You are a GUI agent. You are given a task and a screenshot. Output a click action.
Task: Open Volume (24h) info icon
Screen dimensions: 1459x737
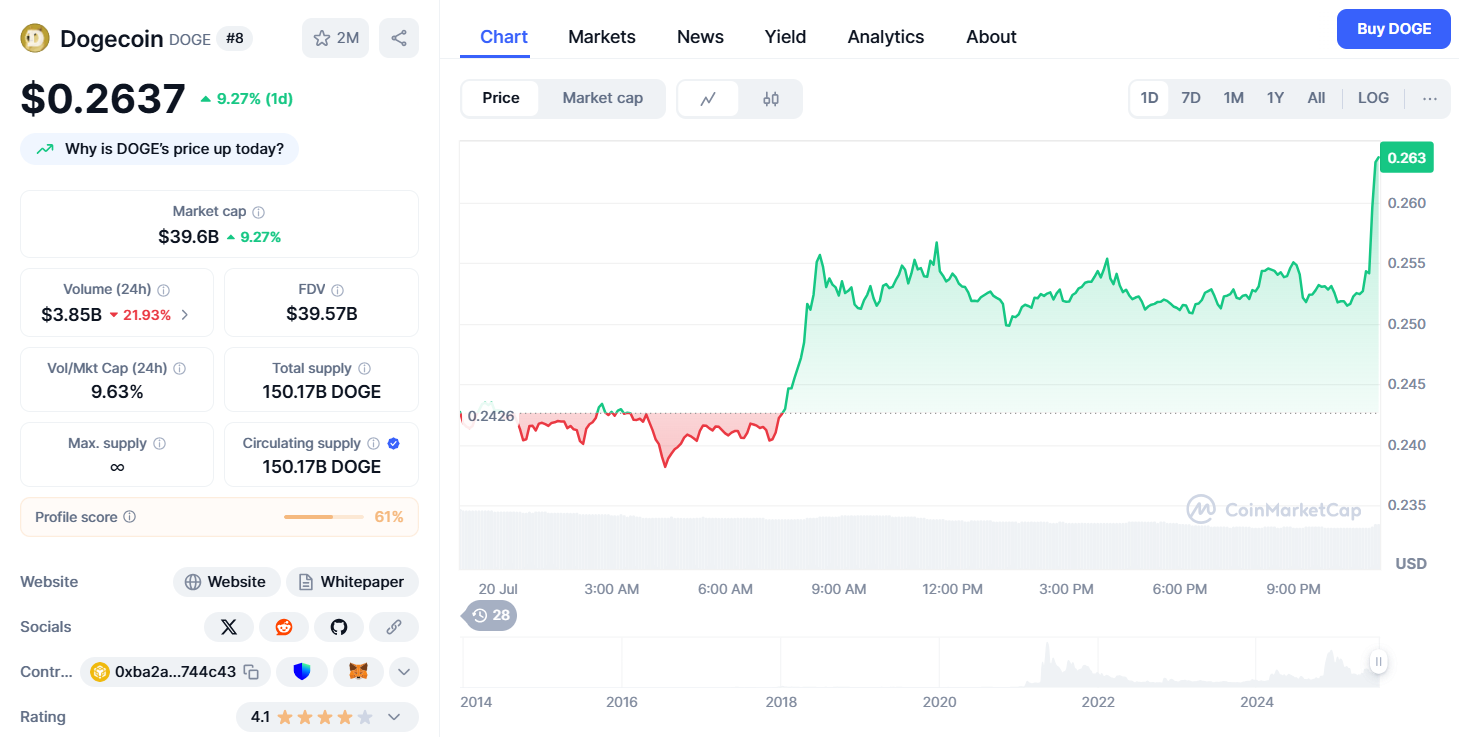point(164,290)
